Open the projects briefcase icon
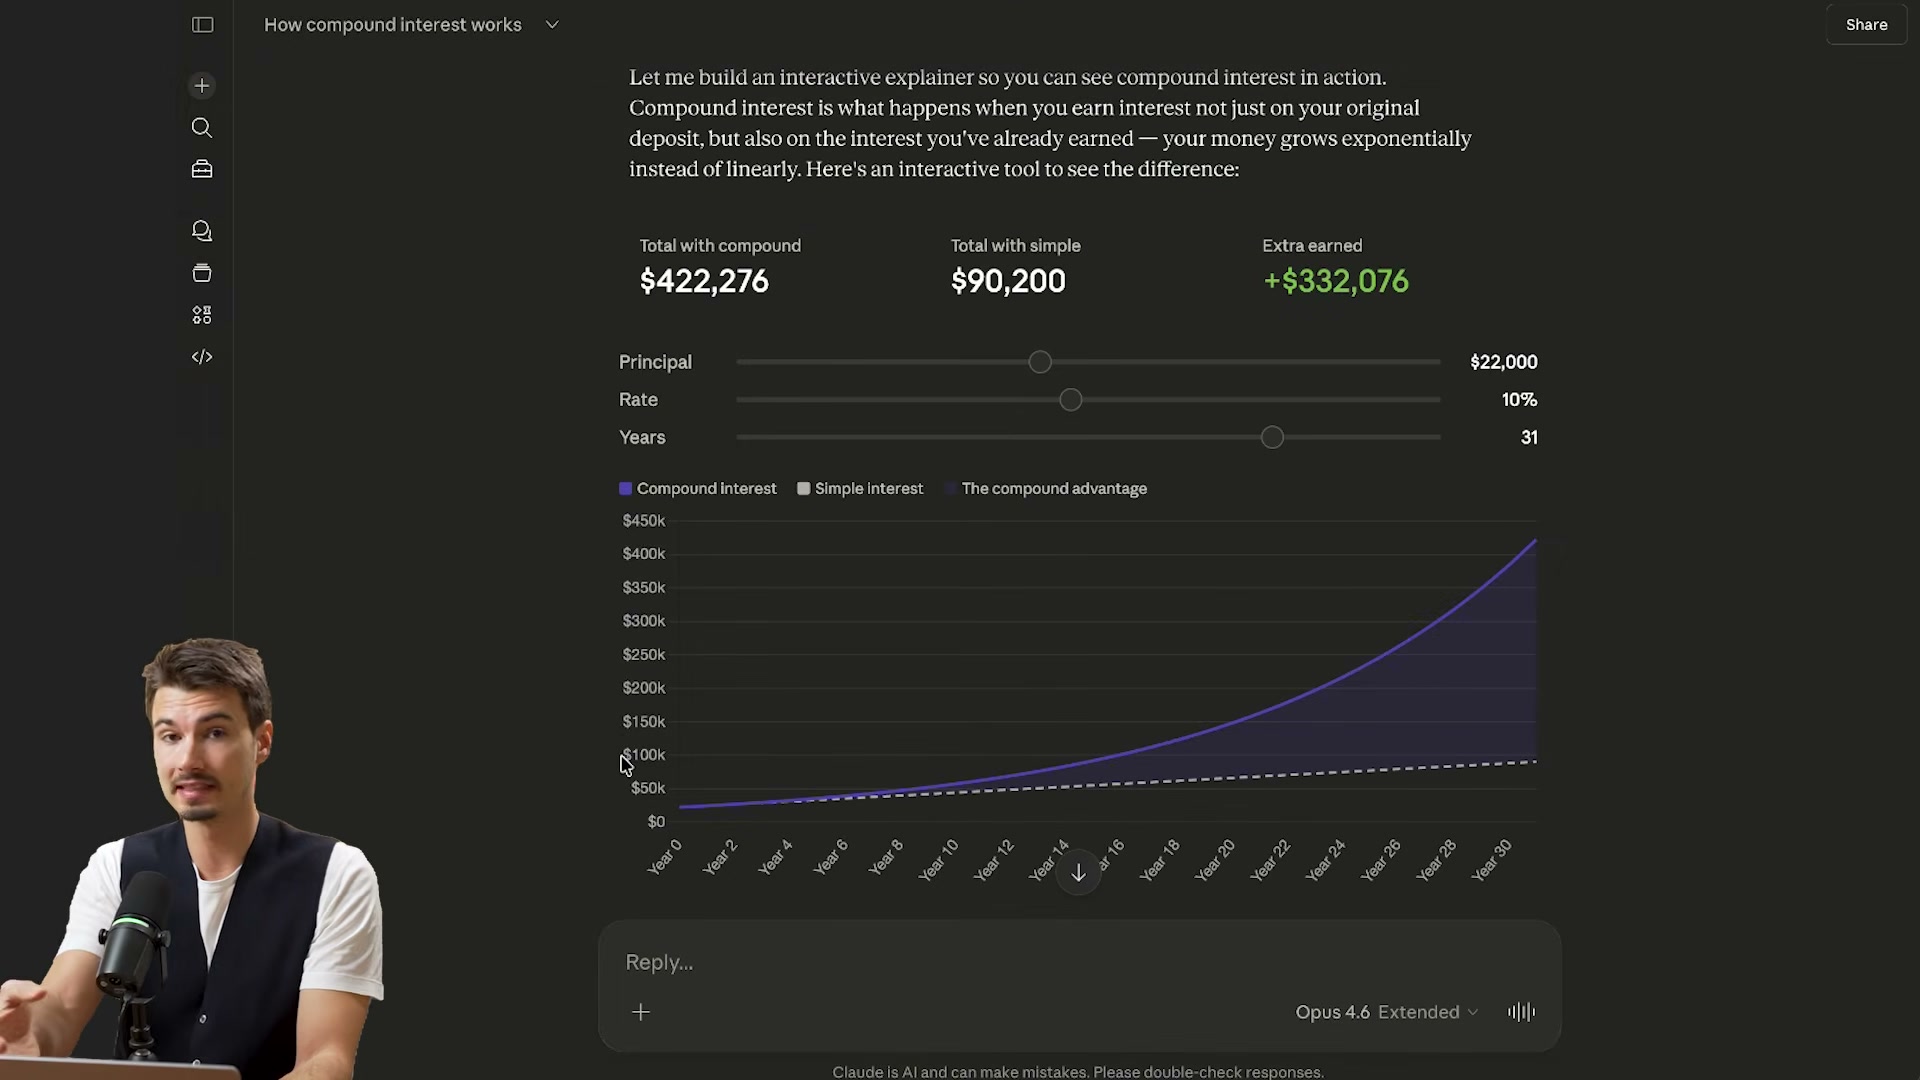Viewport: 1920px width, 1080px height. coord(202,170)
